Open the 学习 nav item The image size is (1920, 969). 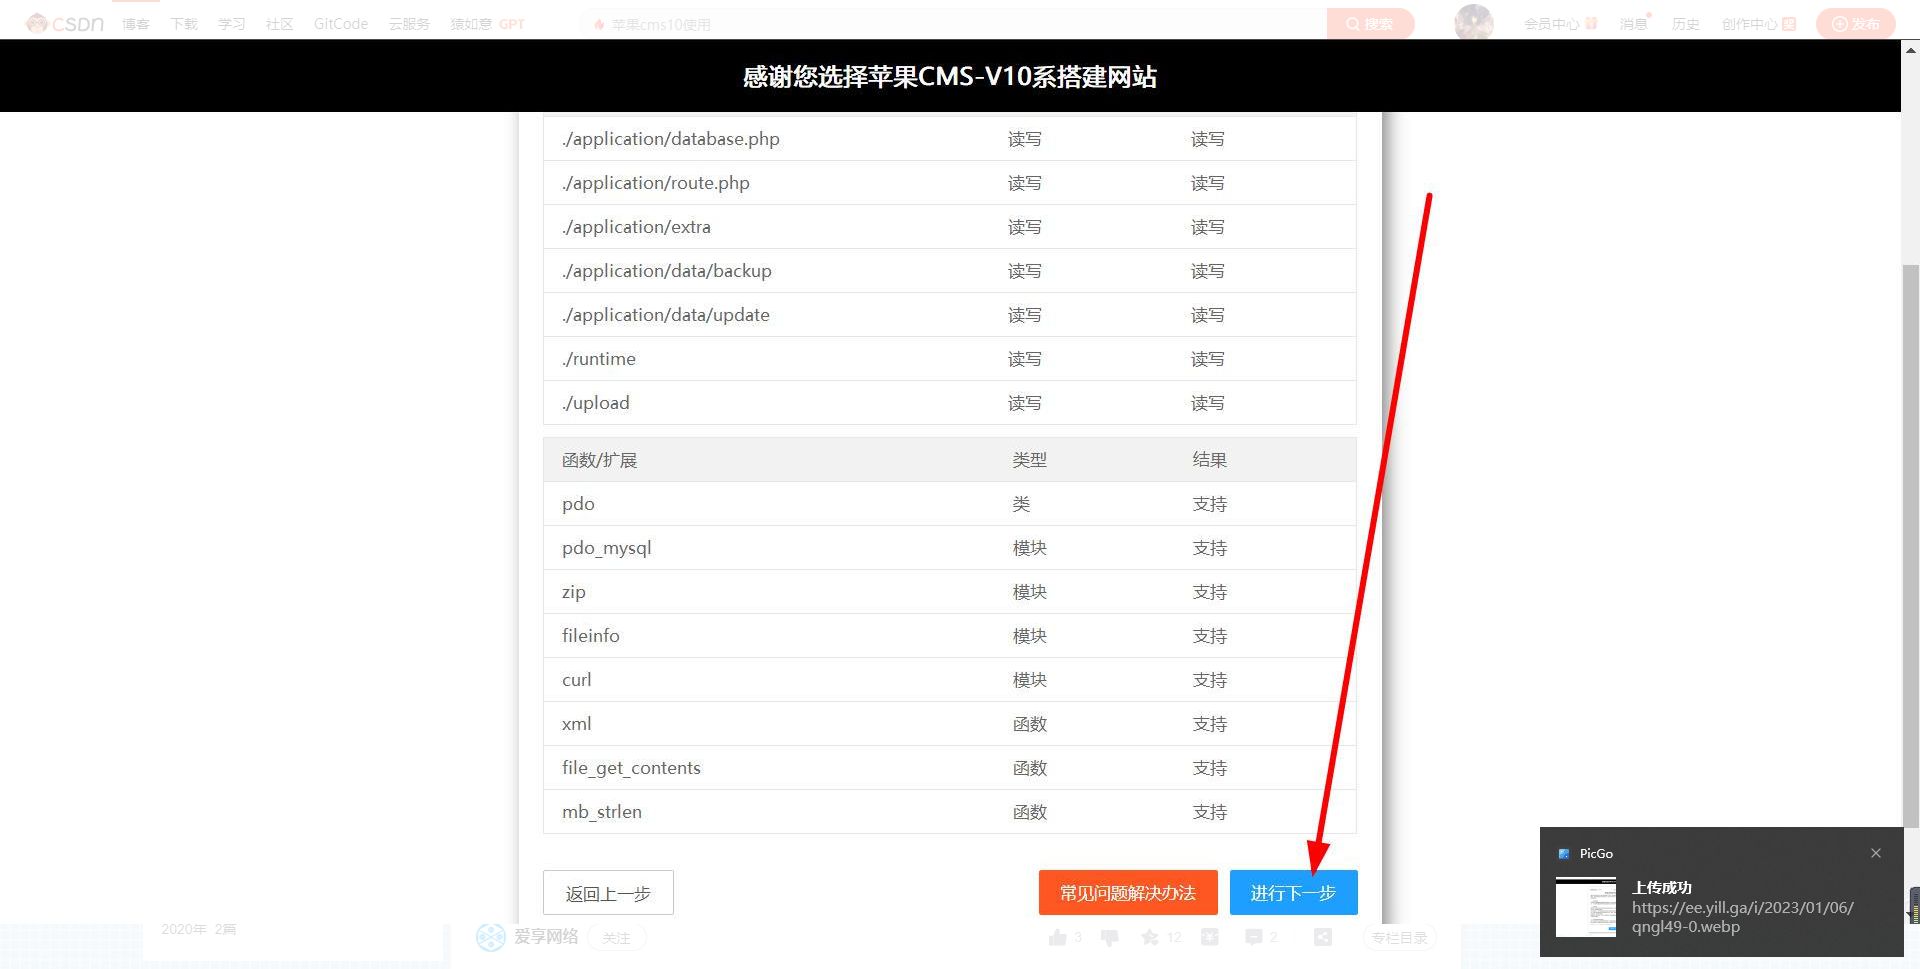[232, 24]
